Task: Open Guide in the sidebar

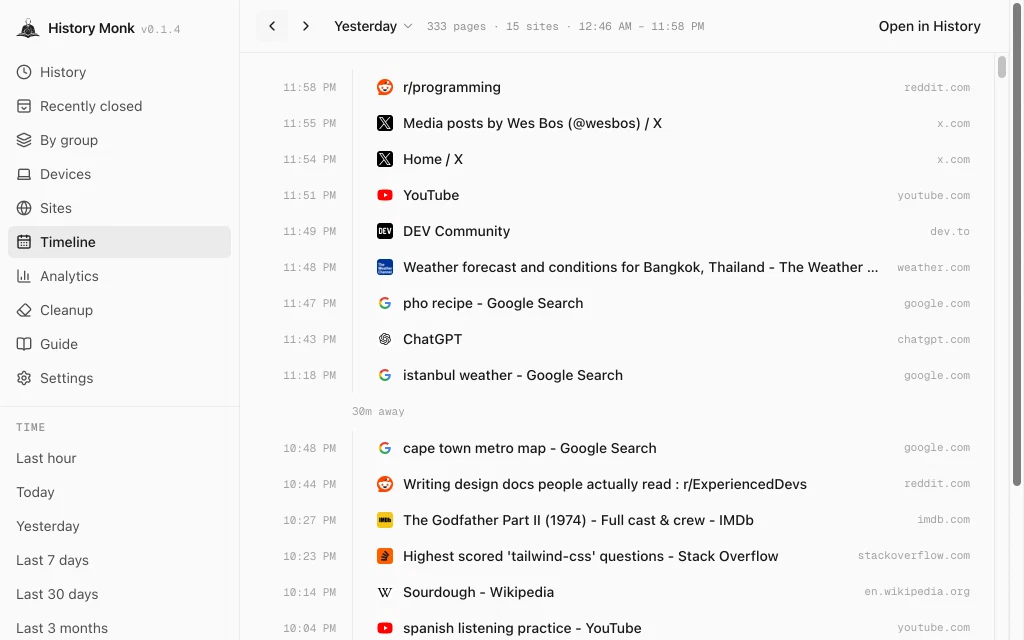Action: 120,344
